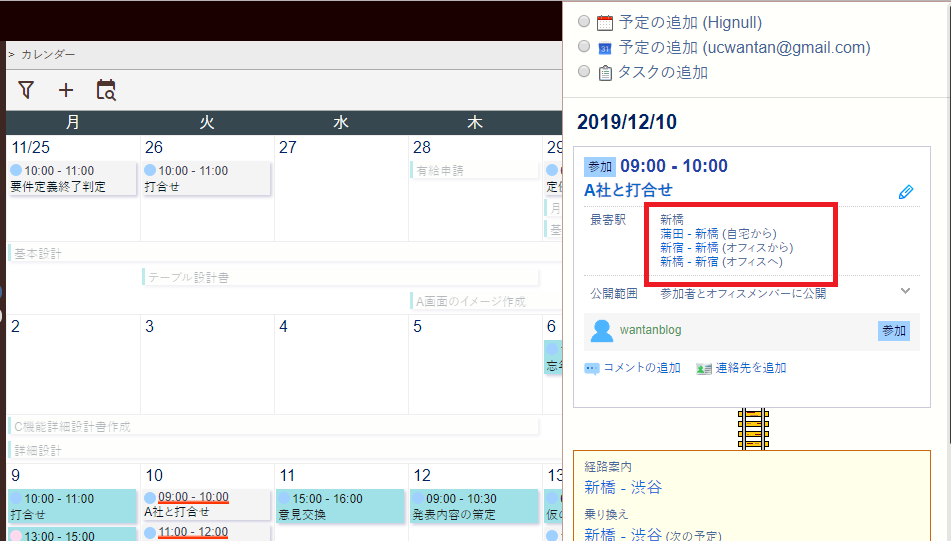Click the A社と打合せ event title
This screenshot has width=951, height=541.
pos(628,190)
